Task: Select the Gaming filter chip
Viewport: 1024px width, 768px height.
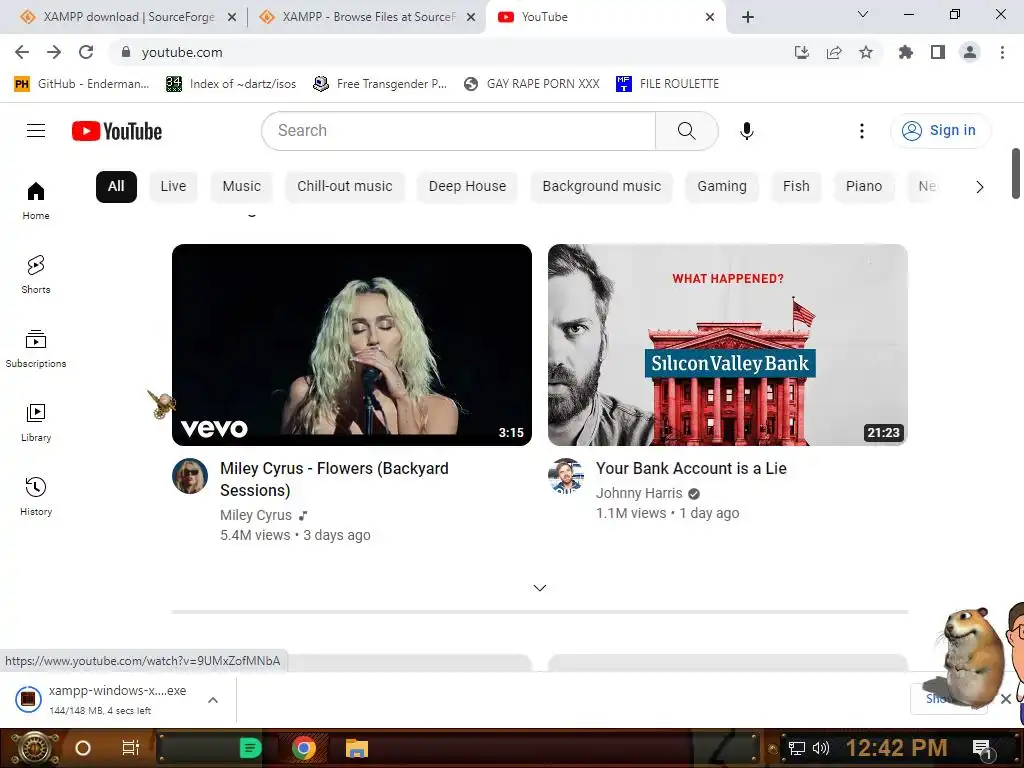Action: pyautogui.click(x=722, y=187)
